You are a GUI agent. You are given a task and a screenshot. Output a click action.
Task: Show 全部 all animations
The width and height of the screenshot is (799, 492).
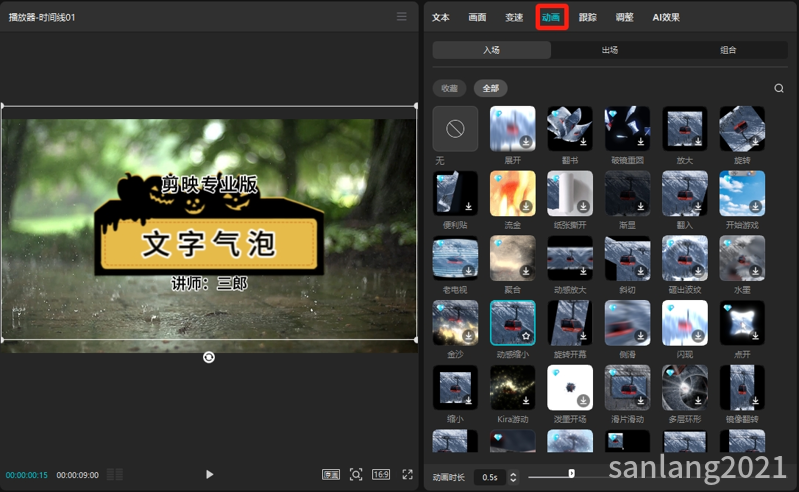pos(491,88)
